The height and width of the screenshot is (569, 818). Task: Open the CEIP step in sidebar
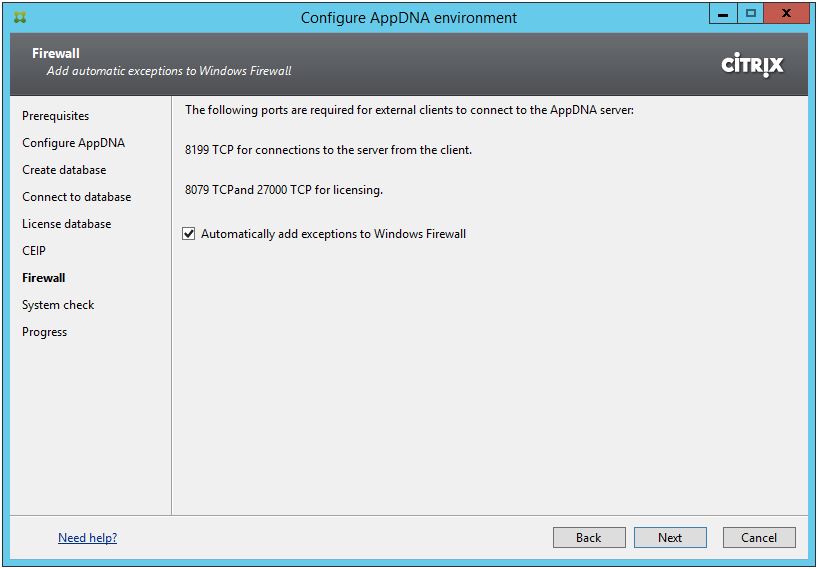(x=34, y=251)
